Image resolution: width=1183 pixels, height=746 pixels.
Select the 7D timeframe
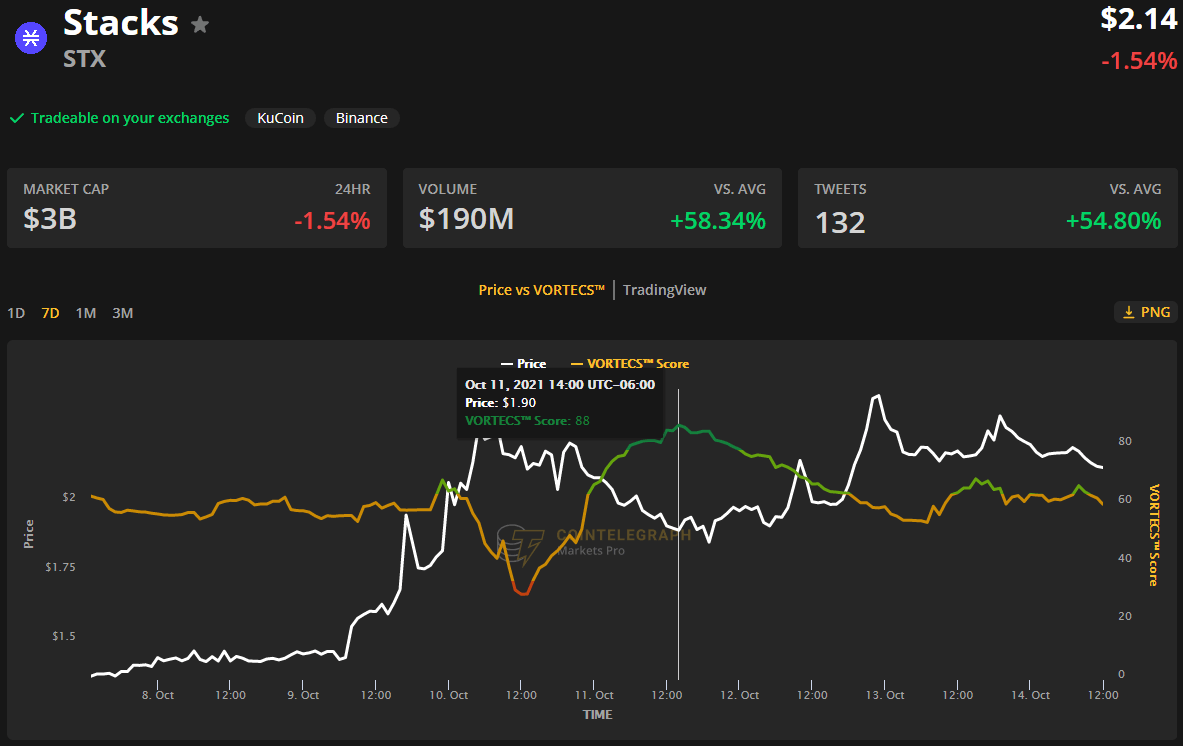49,312
